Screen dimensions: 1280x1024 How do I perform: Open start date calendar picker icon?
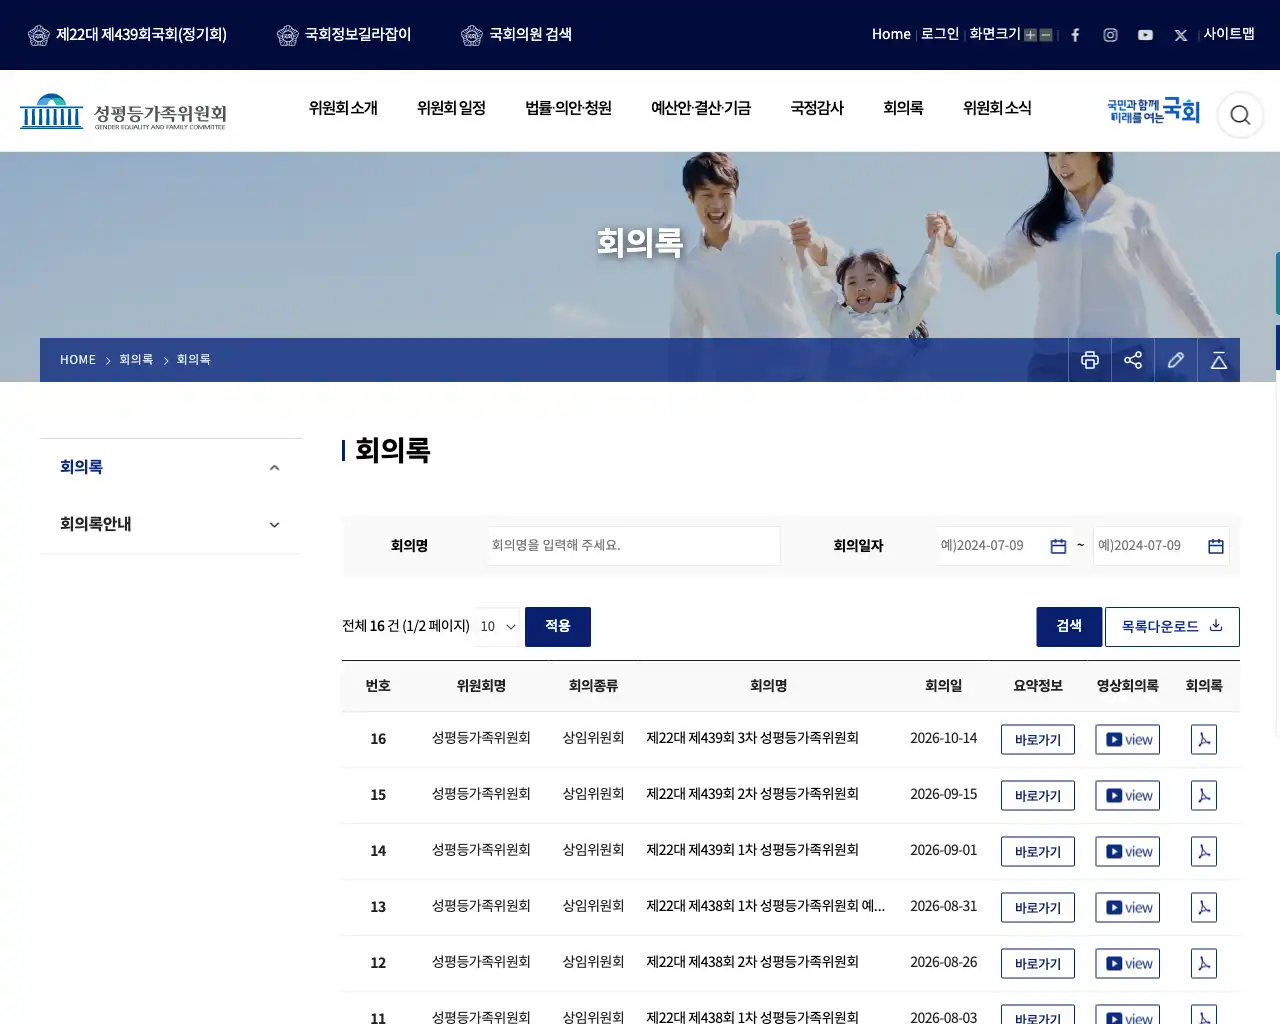point(1058,546)
